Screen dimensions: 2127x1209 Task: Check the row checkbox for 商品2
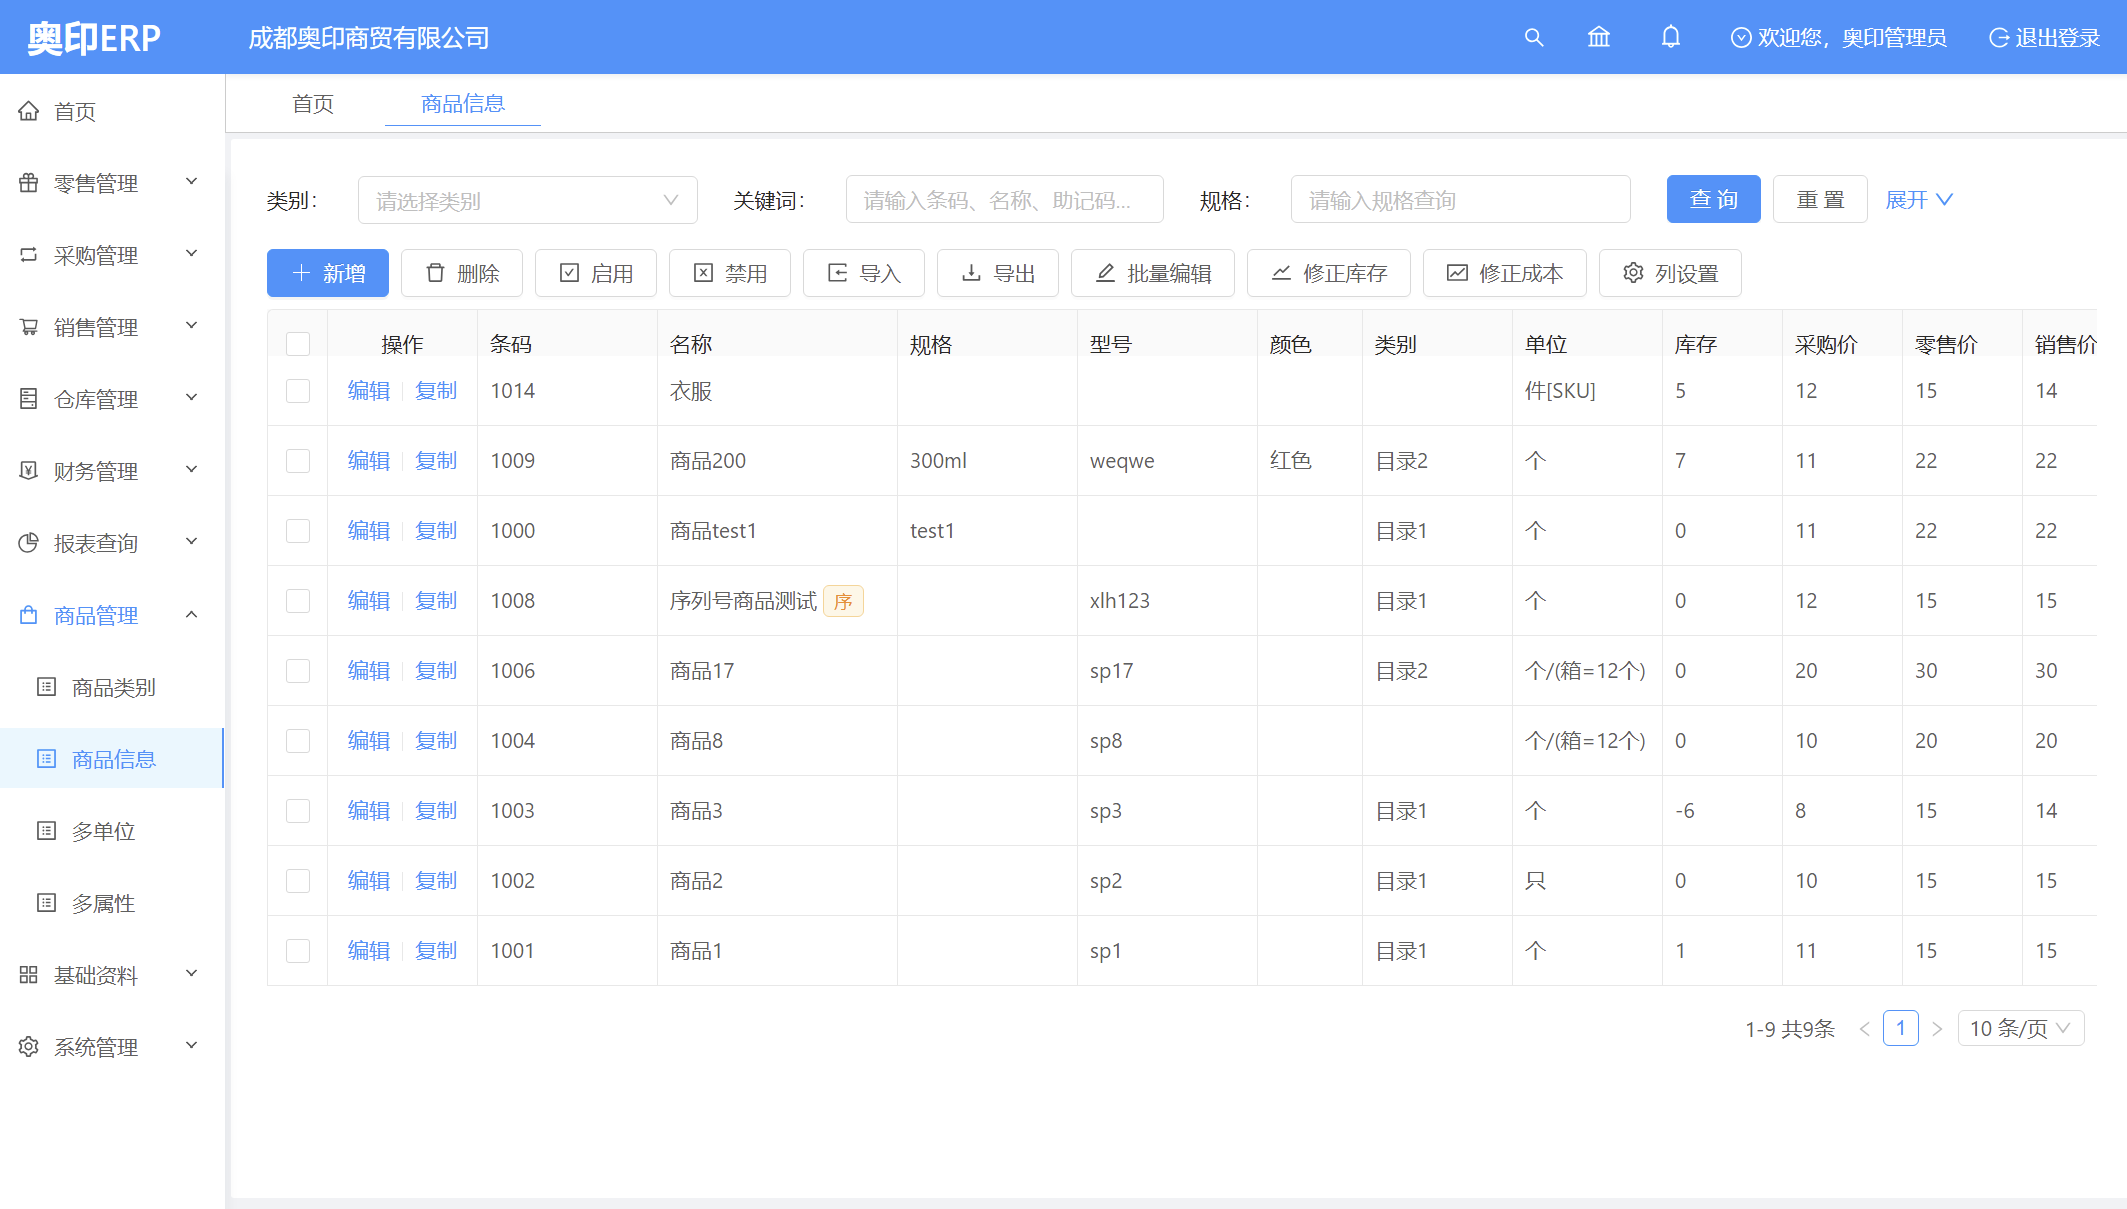[x=298, y=881]
